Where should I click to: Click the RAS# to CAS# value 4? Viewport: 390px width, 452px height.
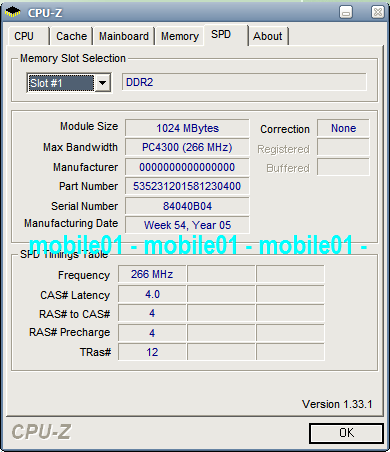(152, 313)
